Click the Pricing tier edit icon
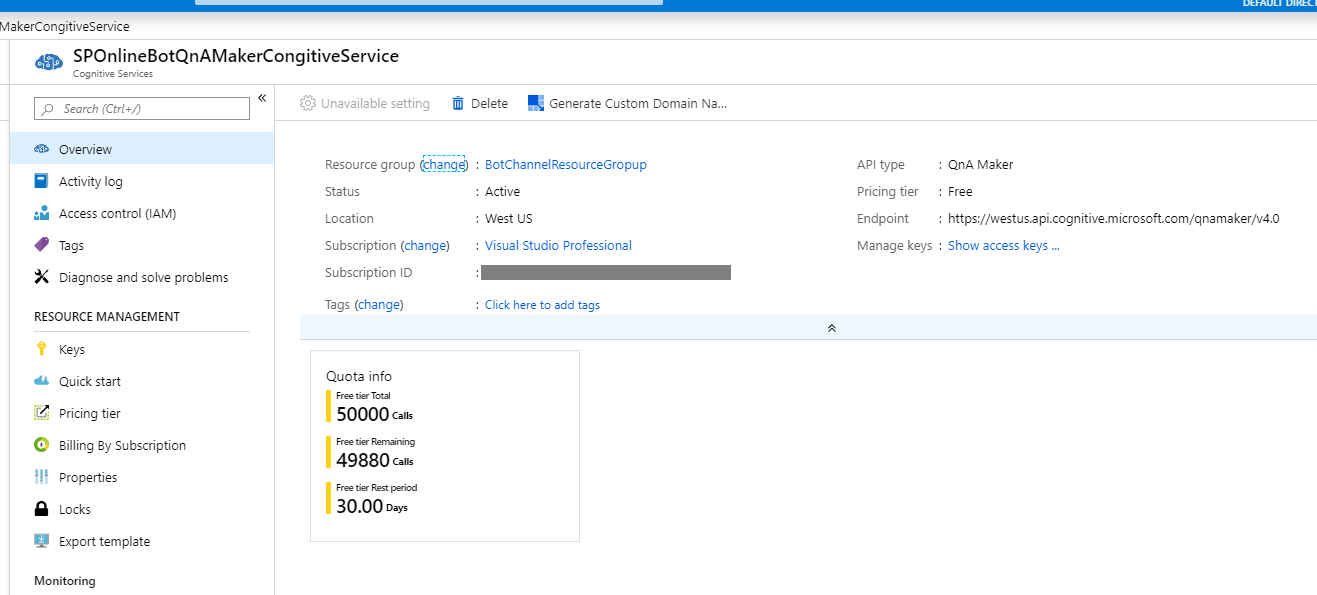 tap(41, 413)
